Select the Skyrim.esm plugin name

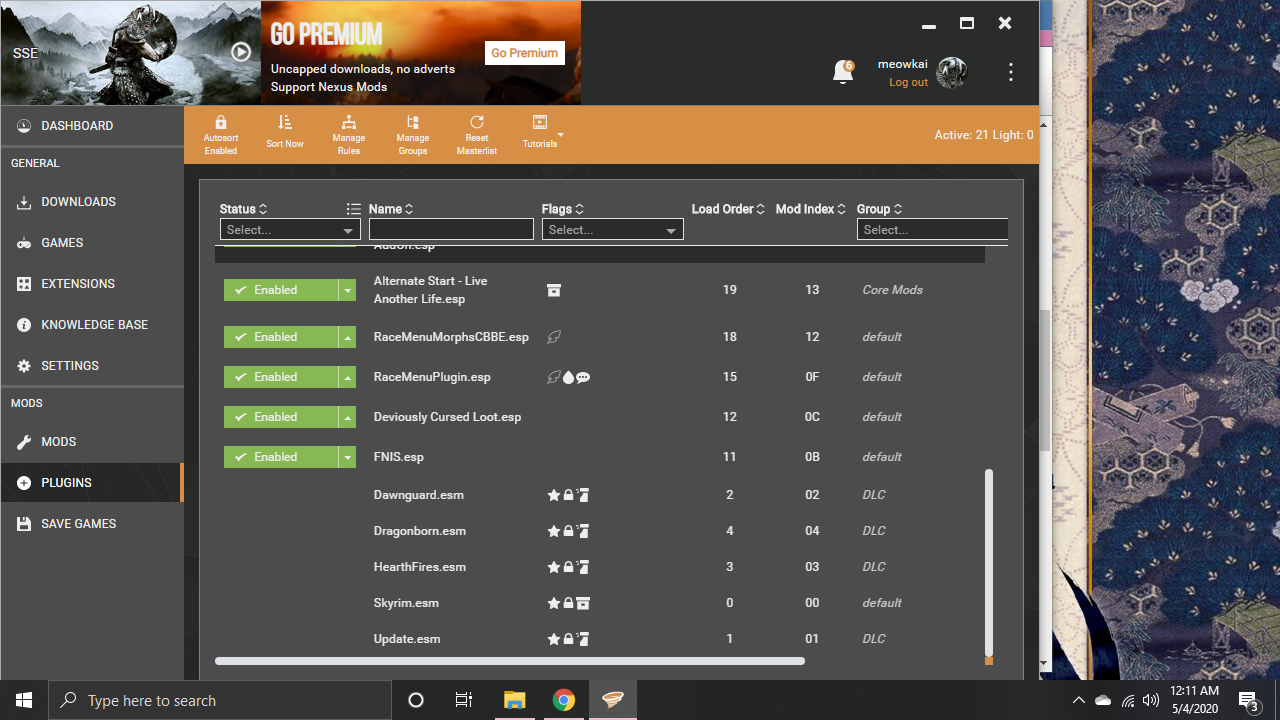406,603
